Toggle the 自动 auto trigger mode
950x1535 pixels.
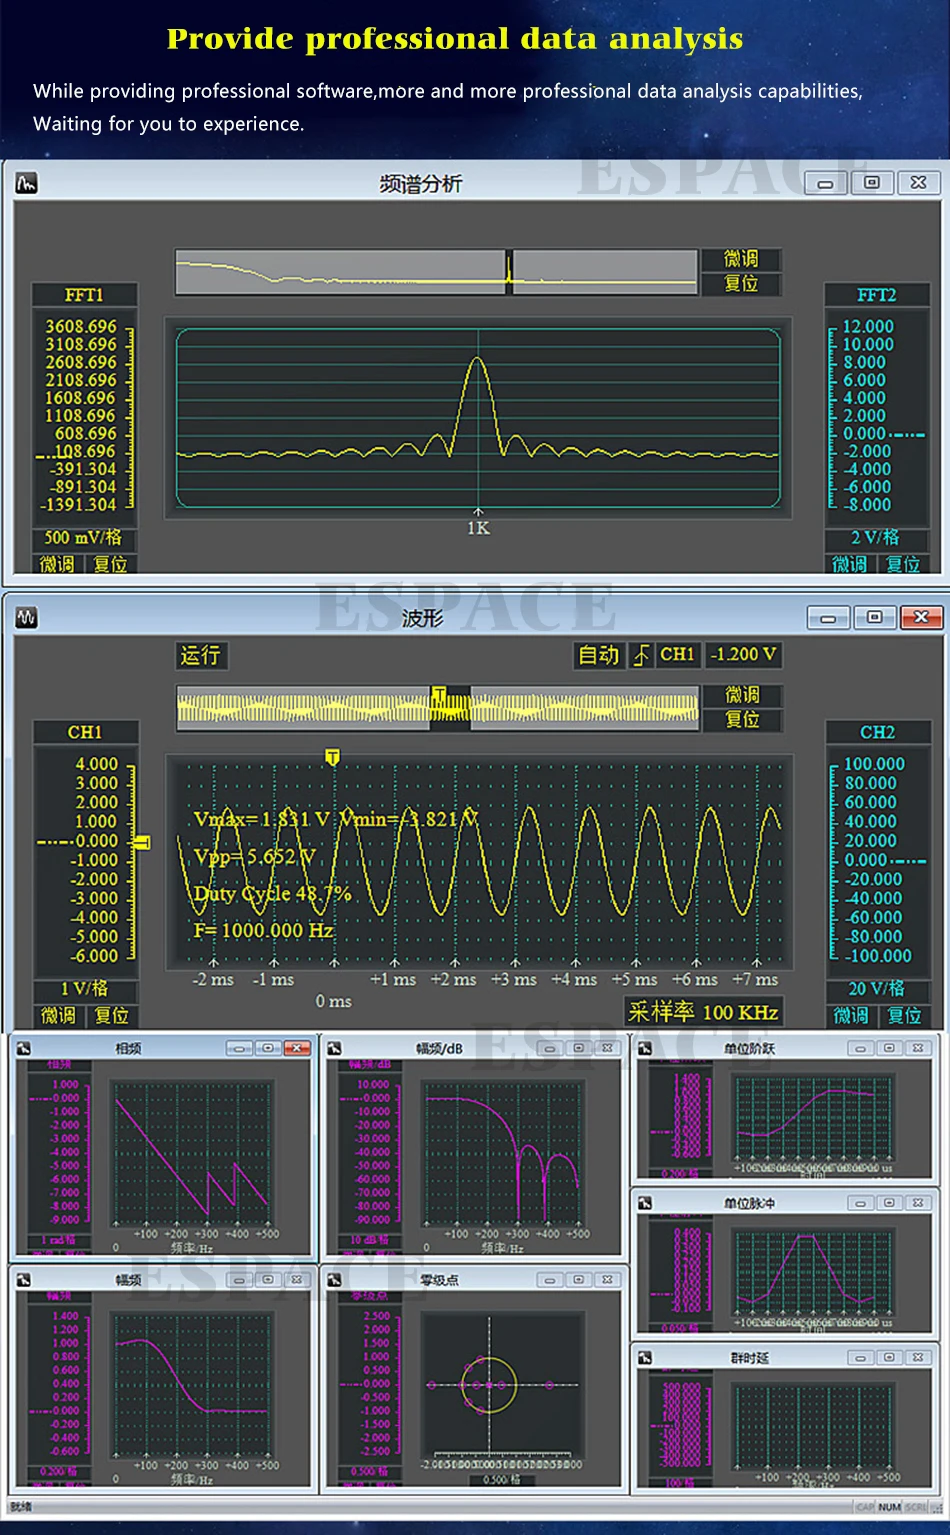tap(599, 655)
